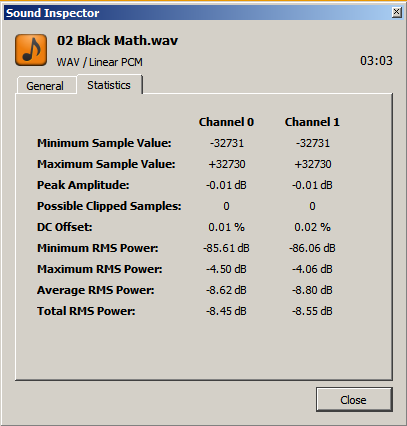Click the Possible Clipped Samples label
This screenshot has width=407, height=426.
coord(109,206)
